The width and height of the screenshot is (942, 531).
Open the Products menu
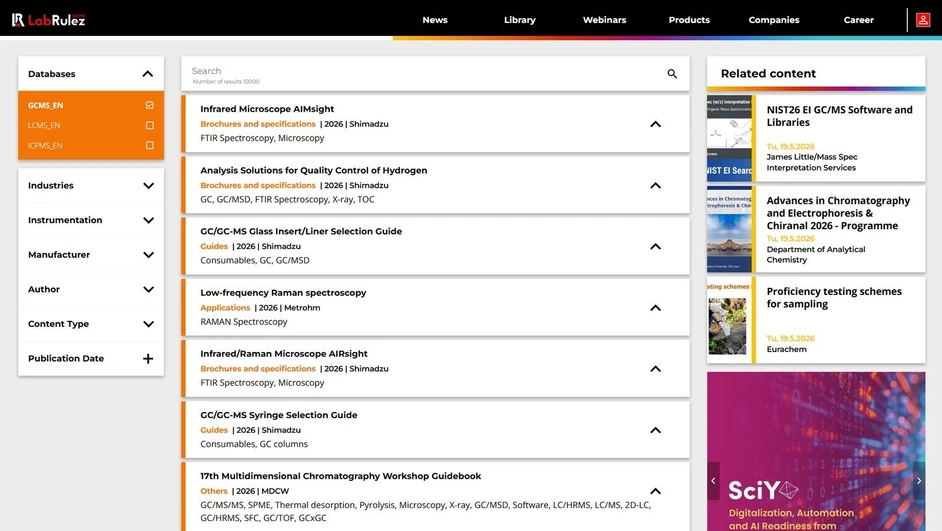tap(689, 20)
